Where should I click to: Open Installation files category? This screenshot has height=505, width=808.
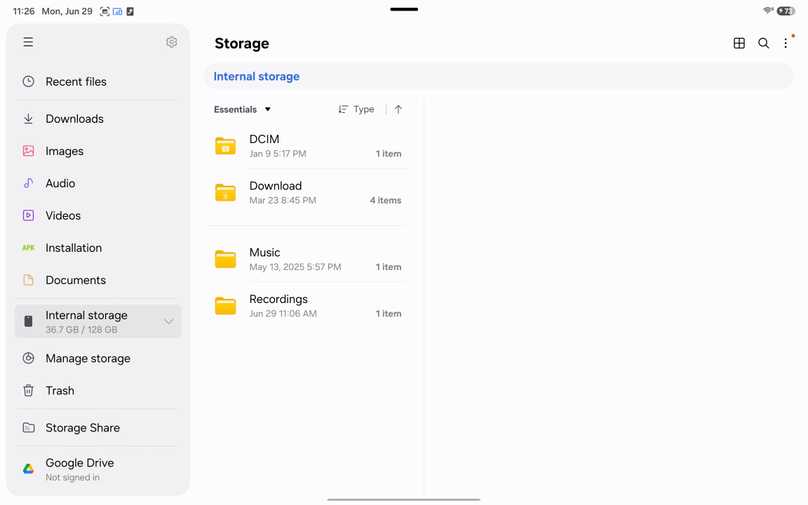pyautogui.click(x=98, y=248)
